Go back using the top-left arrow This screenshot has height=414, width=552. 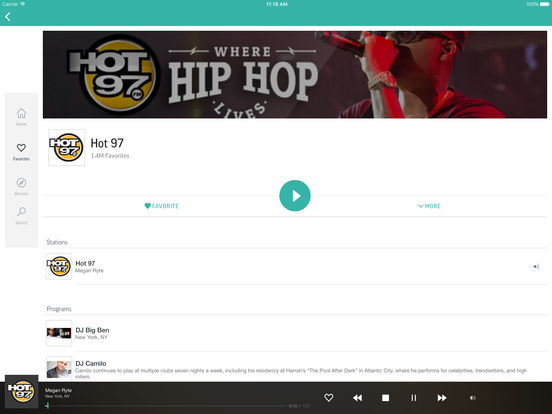[x=8, y=17]
